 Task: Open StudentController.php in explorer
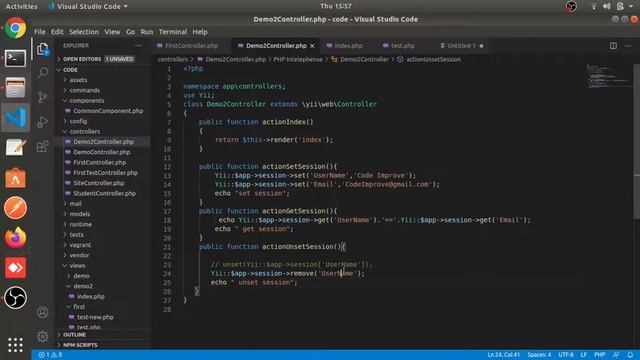click(104, 193)
